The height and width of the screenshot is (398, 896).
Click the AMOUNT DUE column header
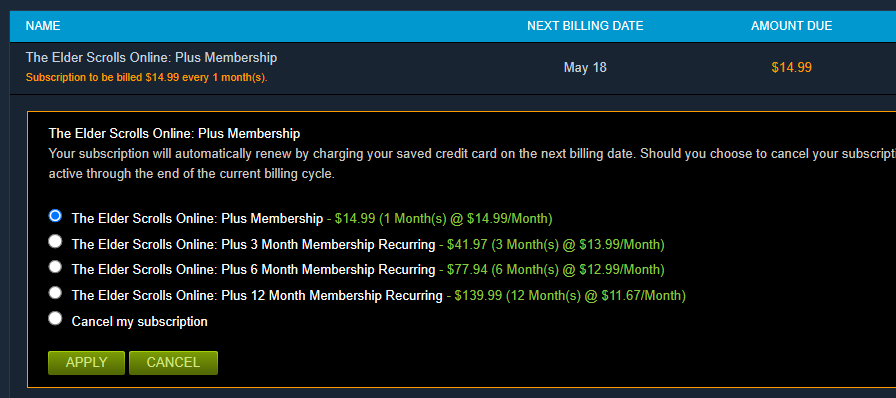tap(791, 26)
